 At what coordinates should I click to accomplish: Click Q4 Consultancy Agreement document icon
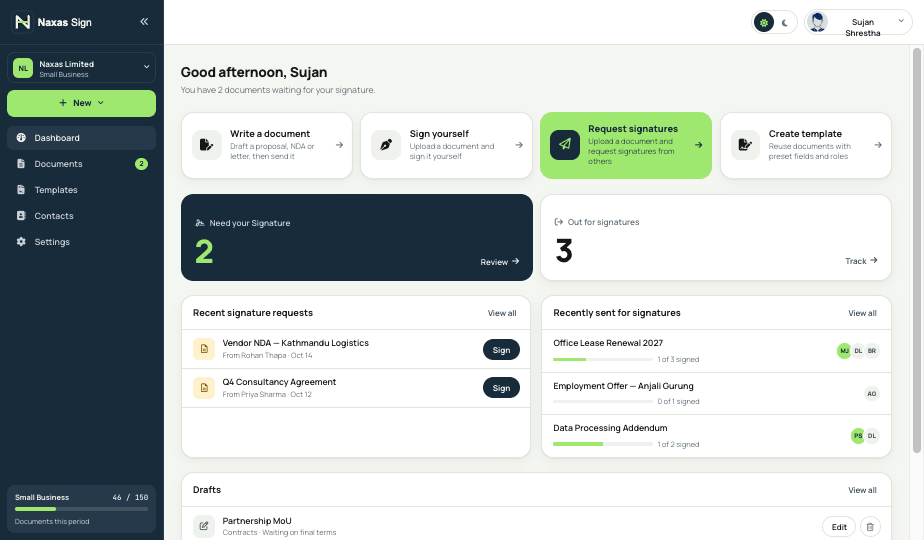tap(204, 388)
